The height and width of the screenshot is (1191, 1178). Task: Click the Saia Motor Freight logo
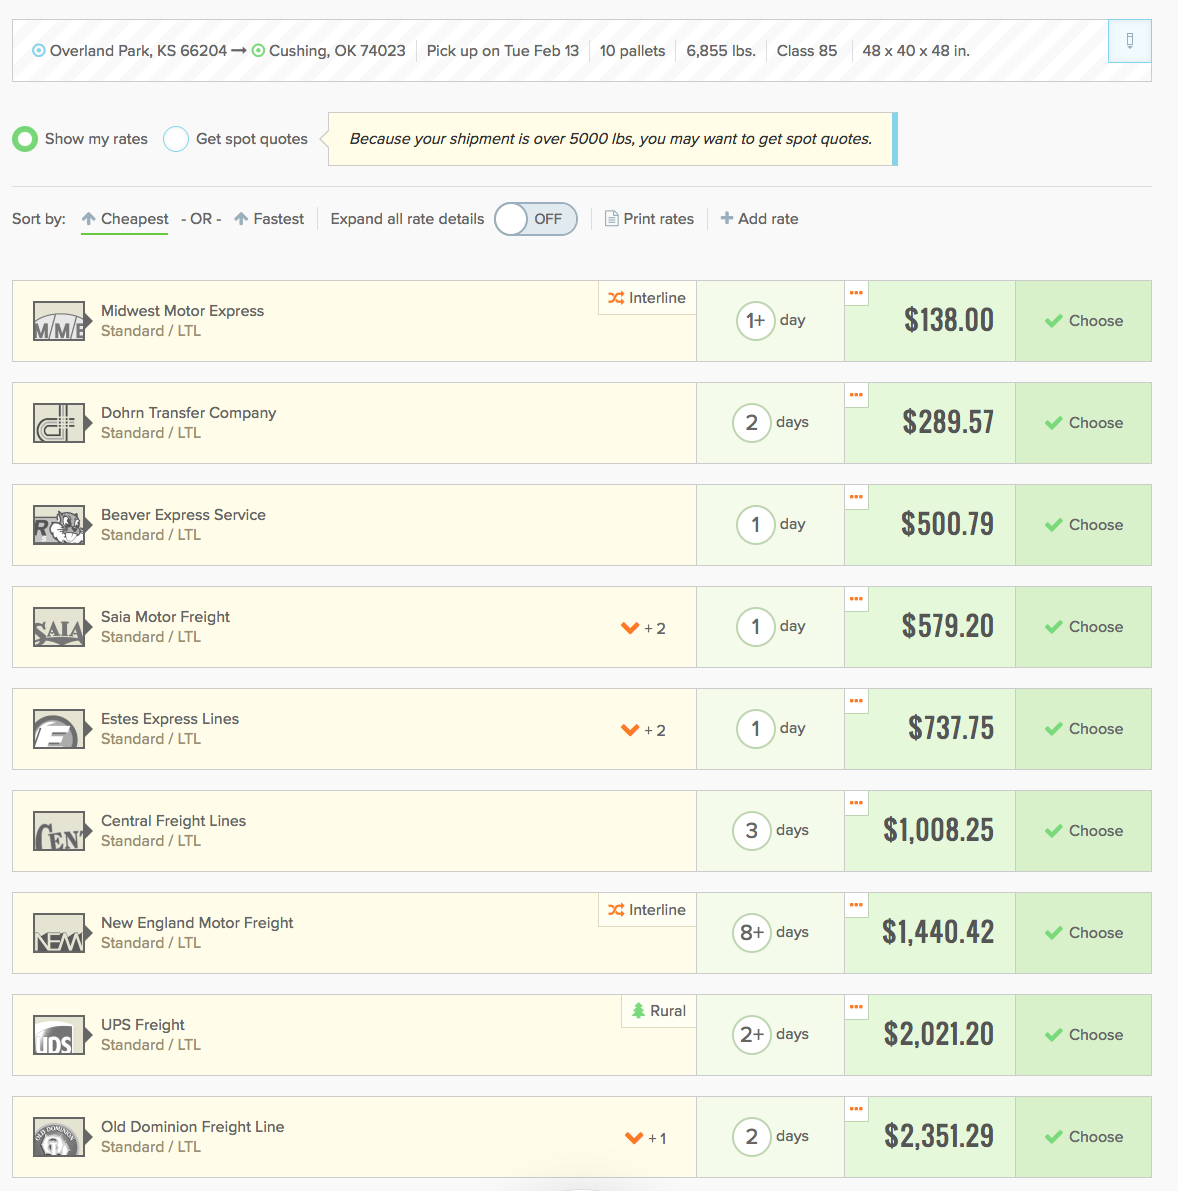[58, 627]
